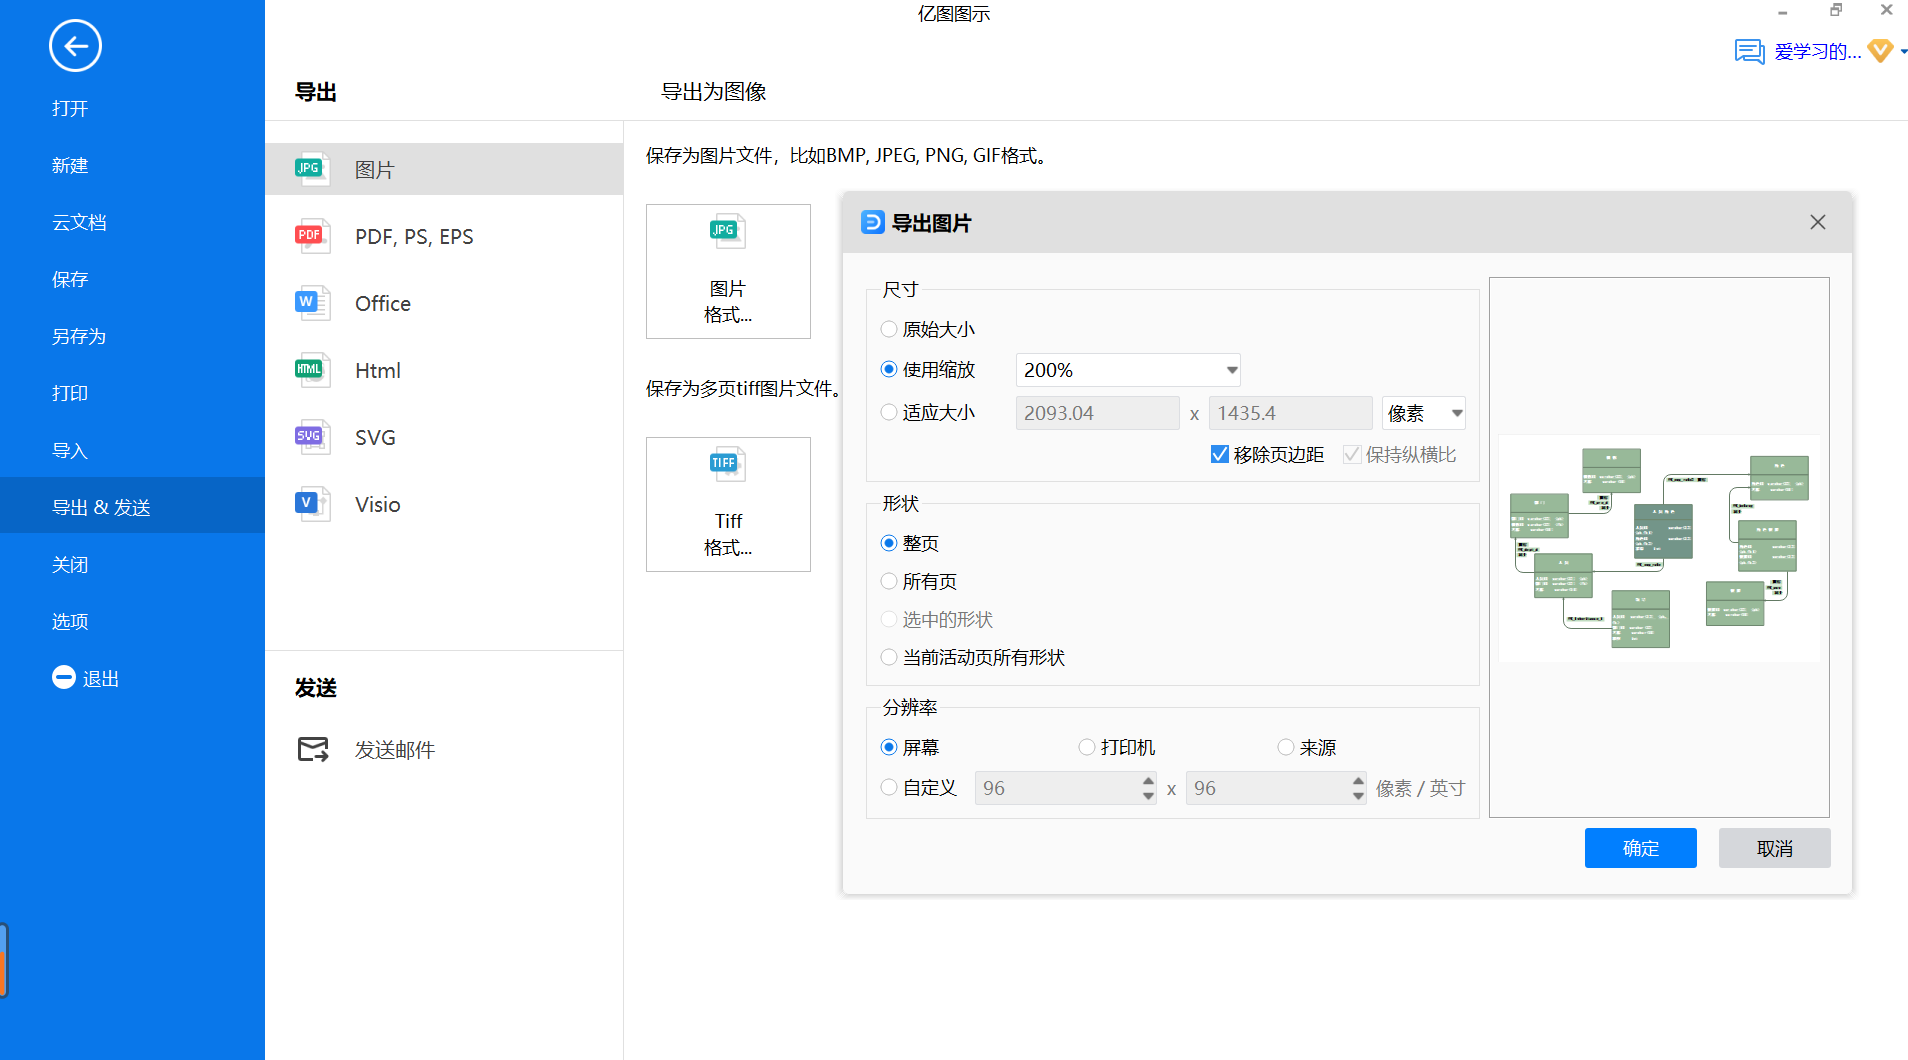Click the Word icon beside Office

311,303
